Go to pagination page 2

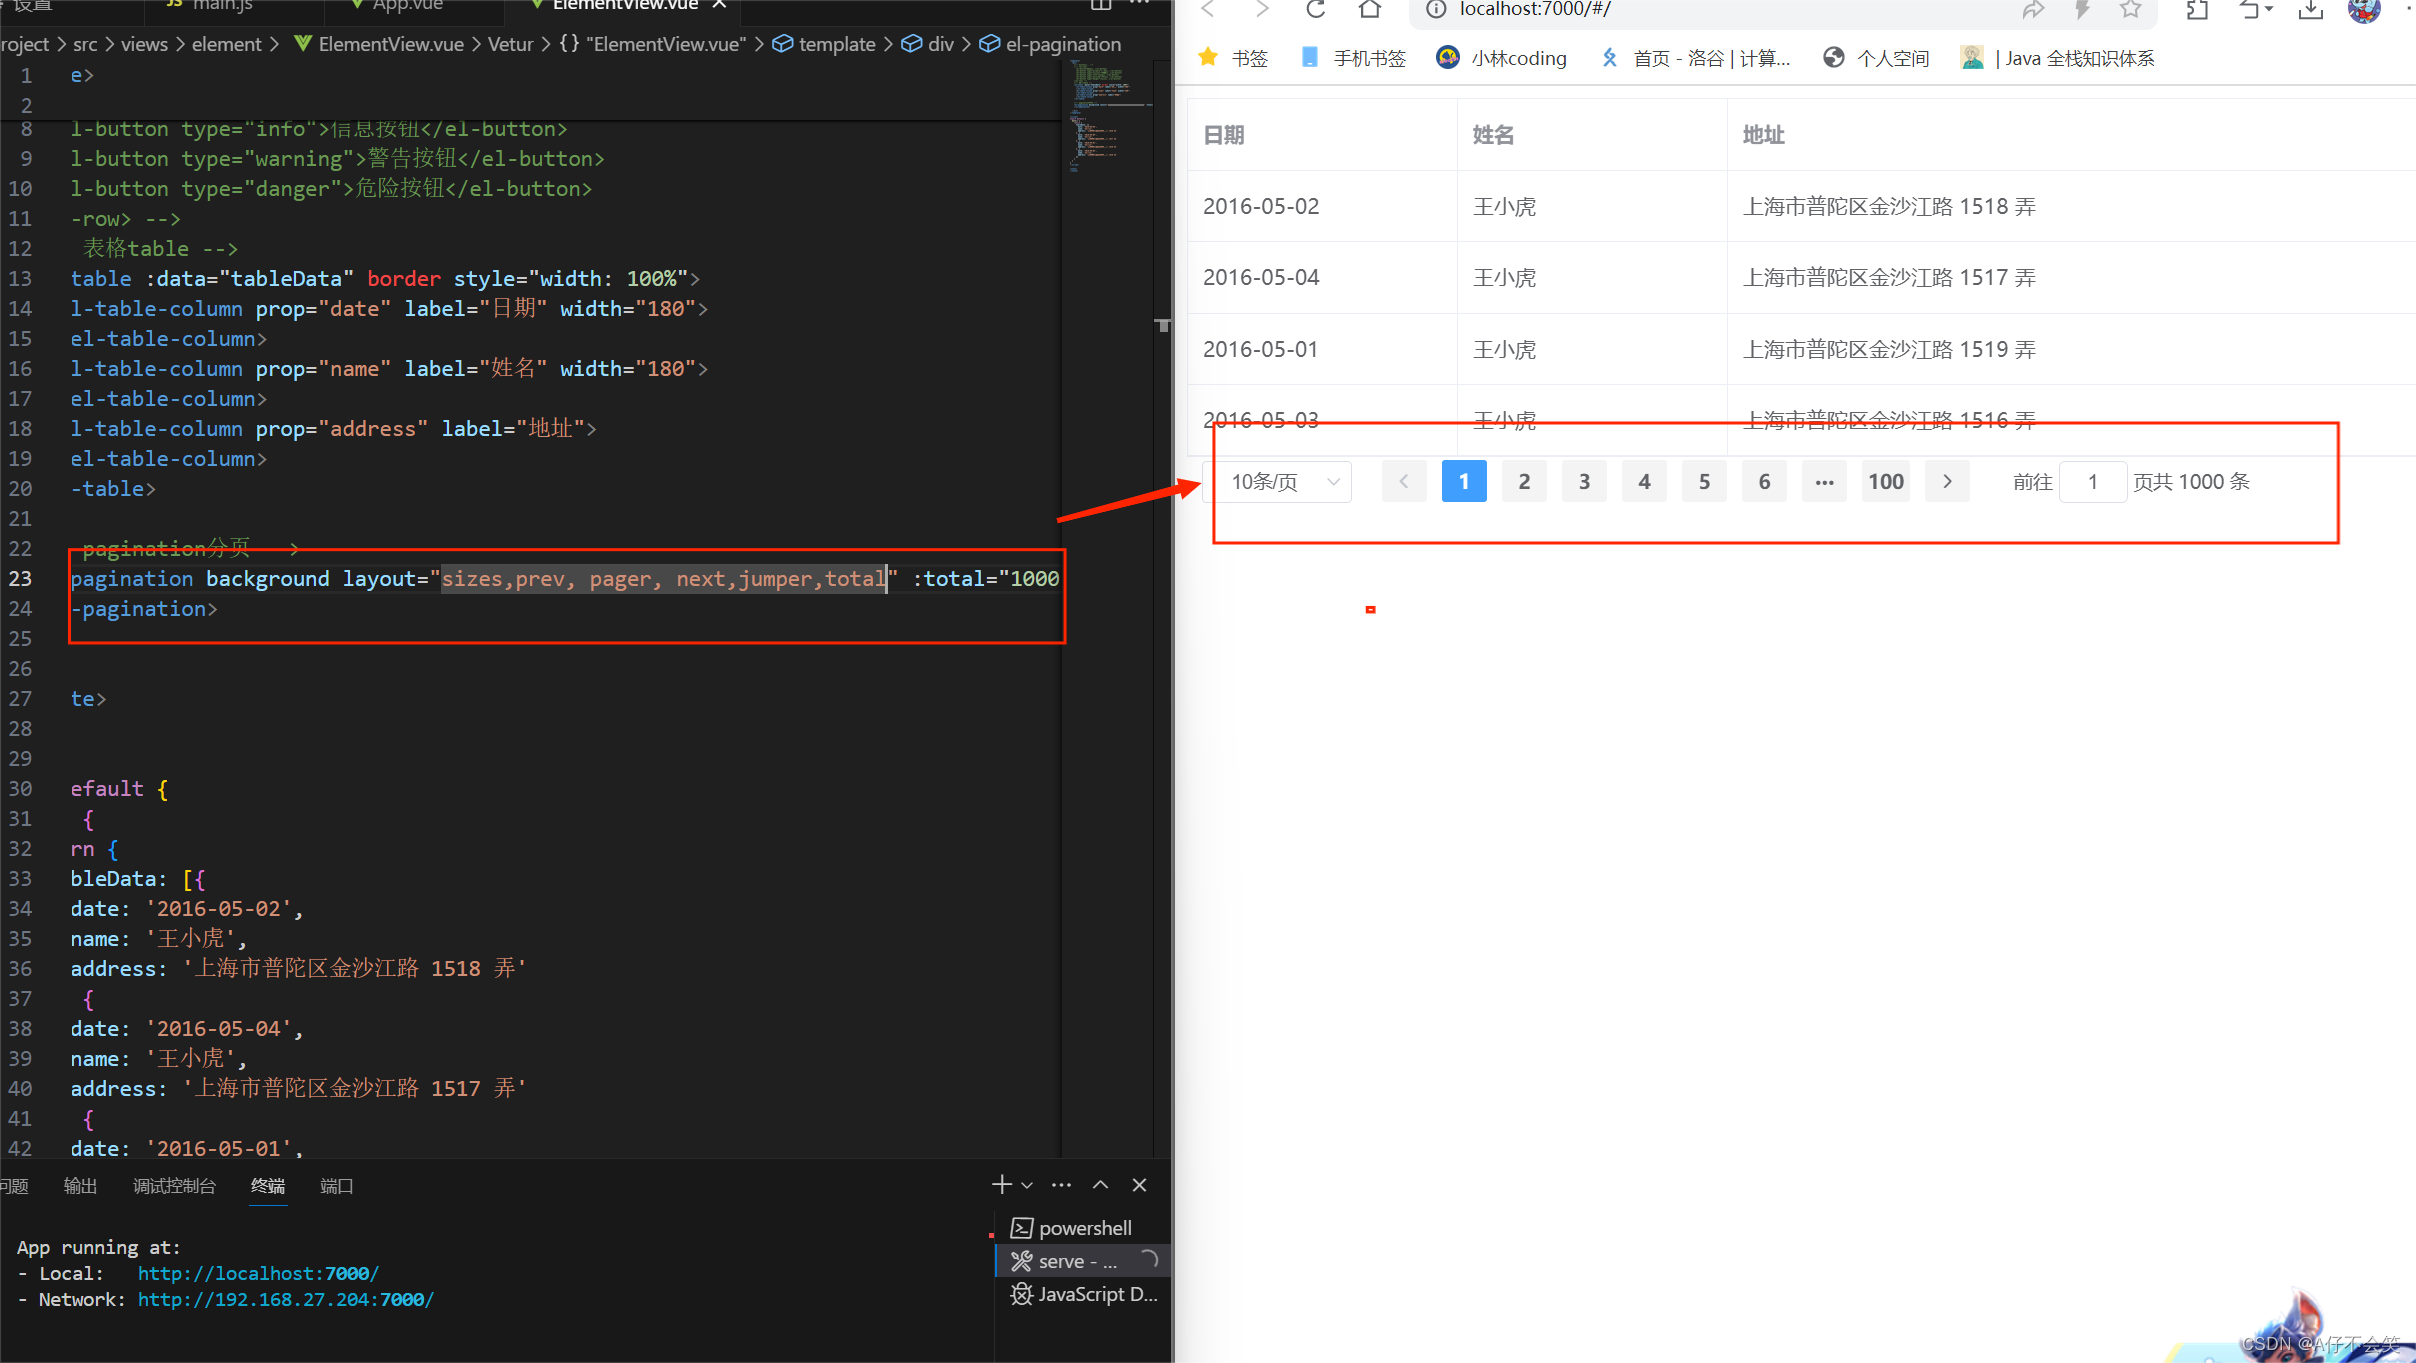(x=1524, y=482)
